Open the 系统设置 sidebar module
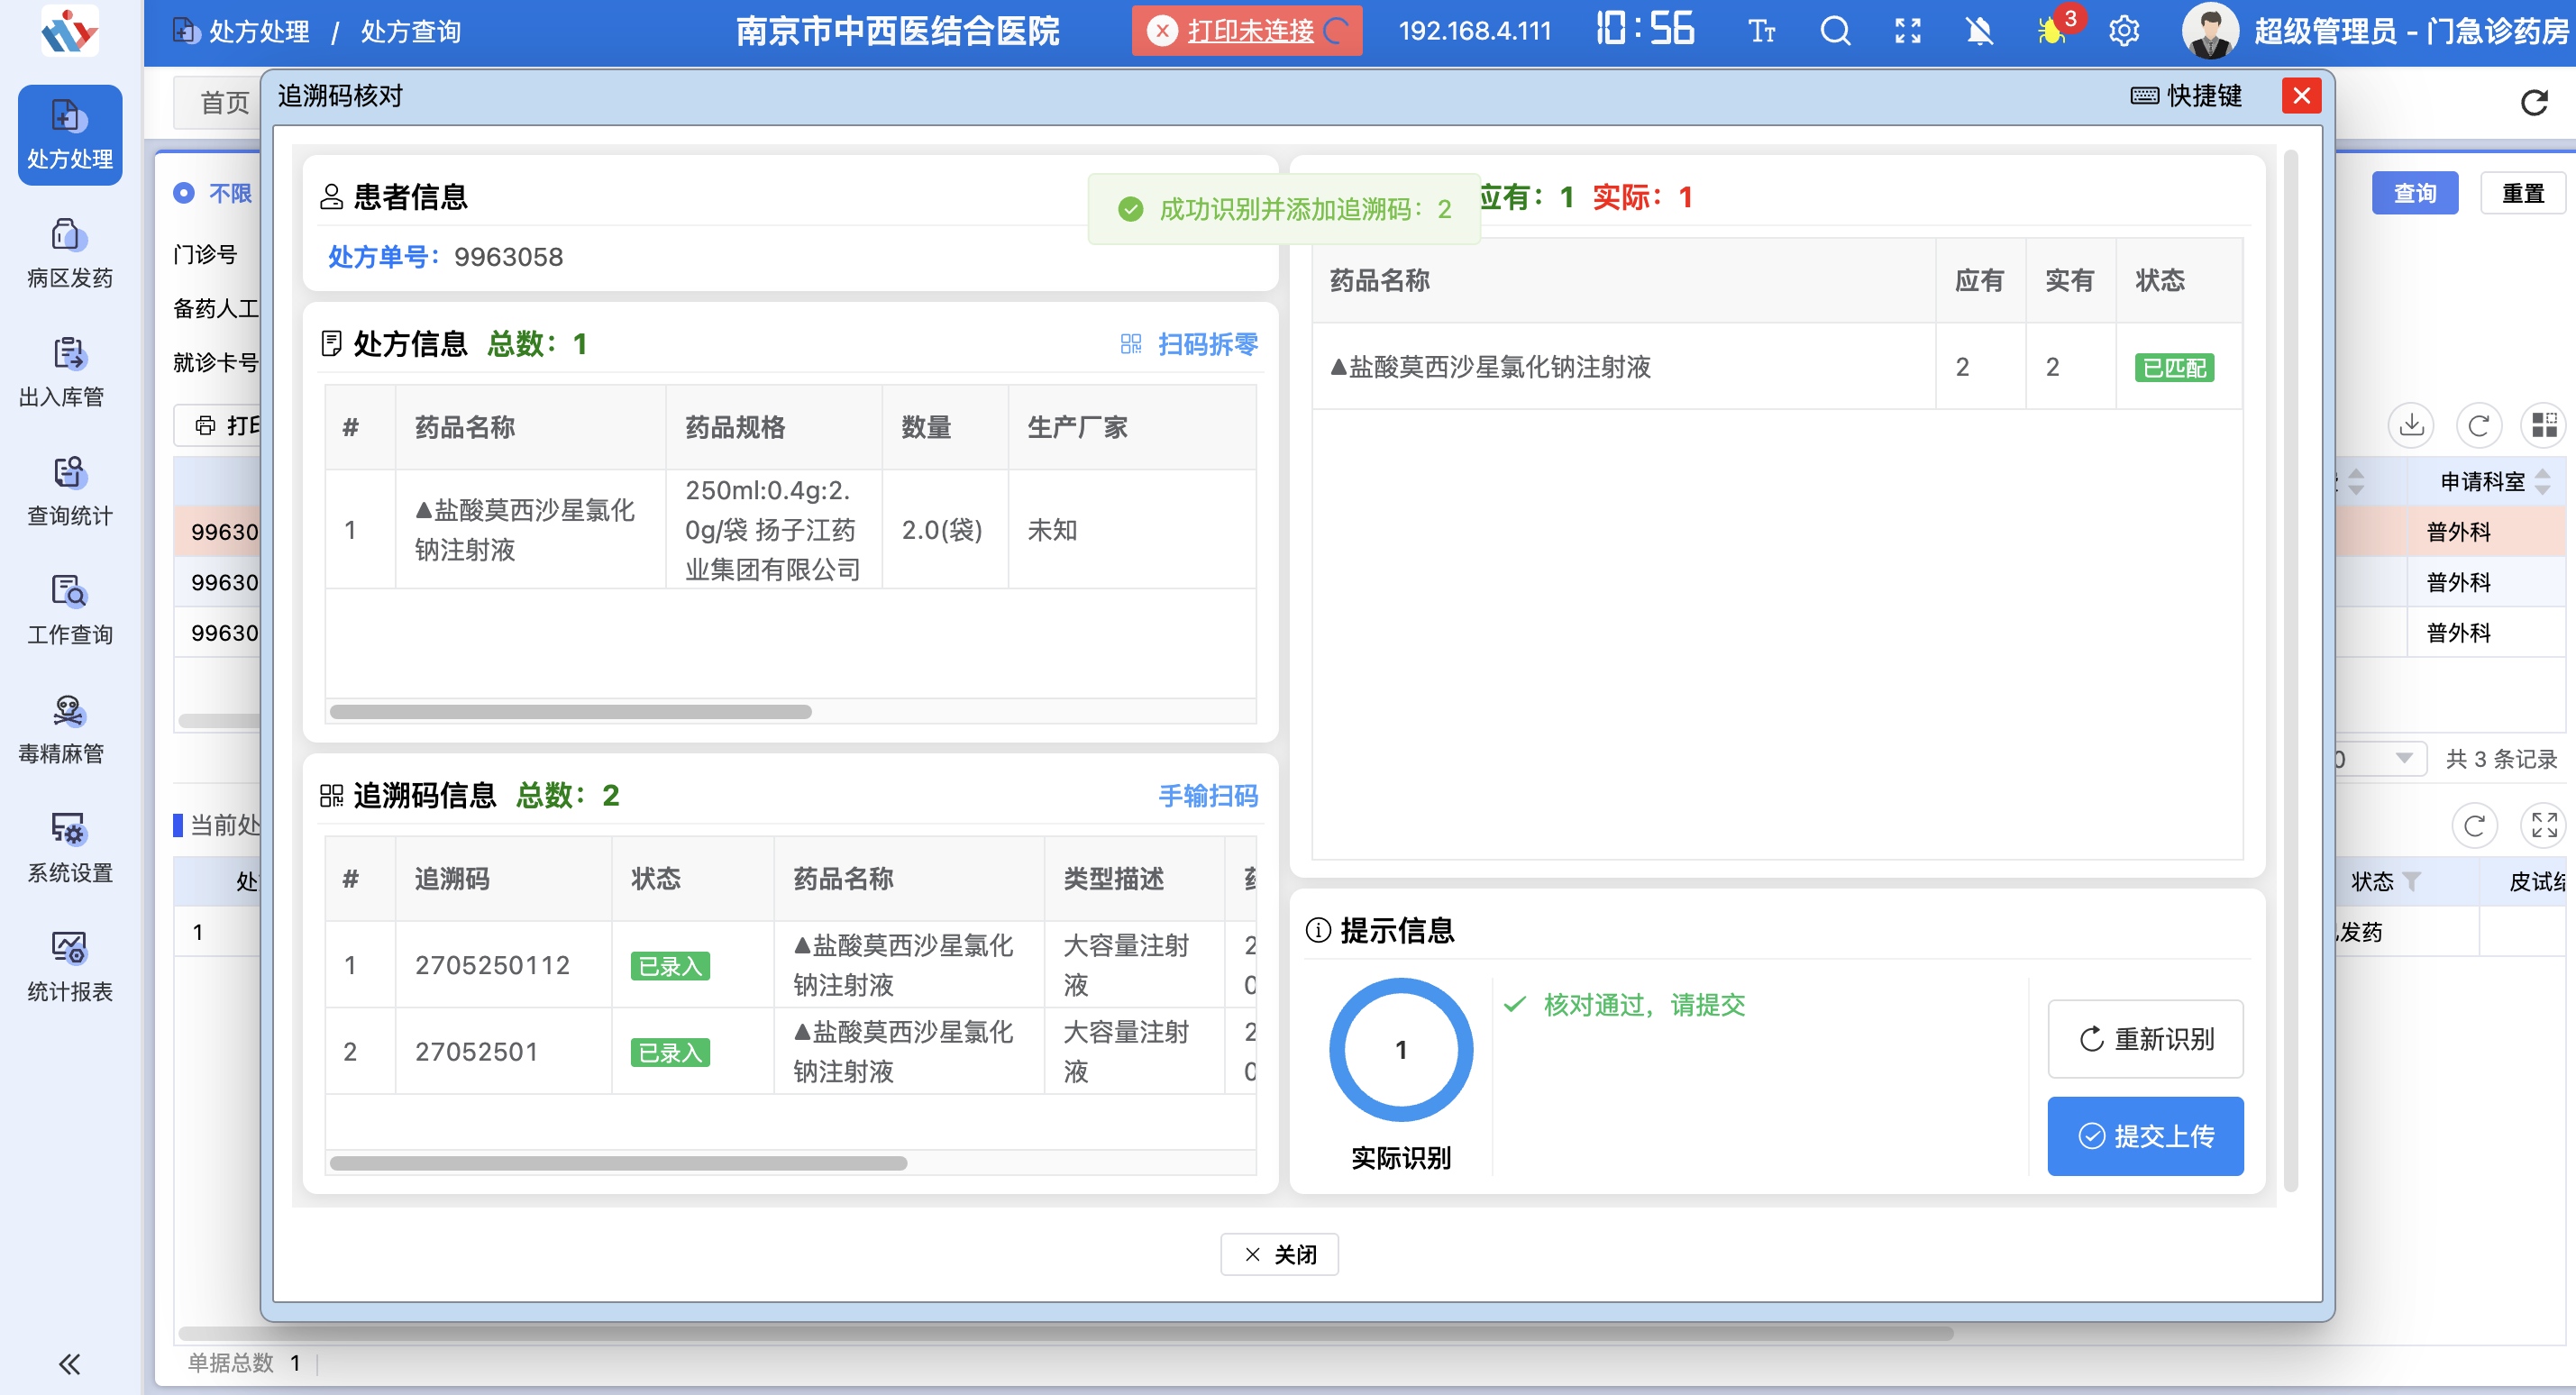 click(x=68, y=847)
